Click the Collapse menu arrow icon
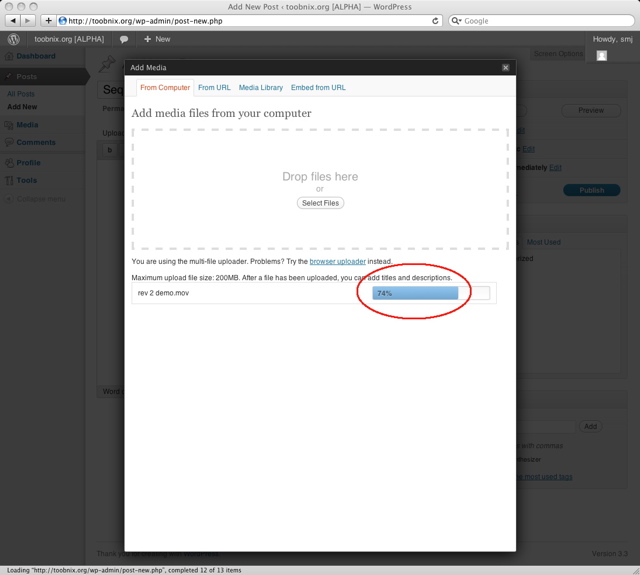The width and height of the screenshot is (640, 575). [x=9, y=199]
